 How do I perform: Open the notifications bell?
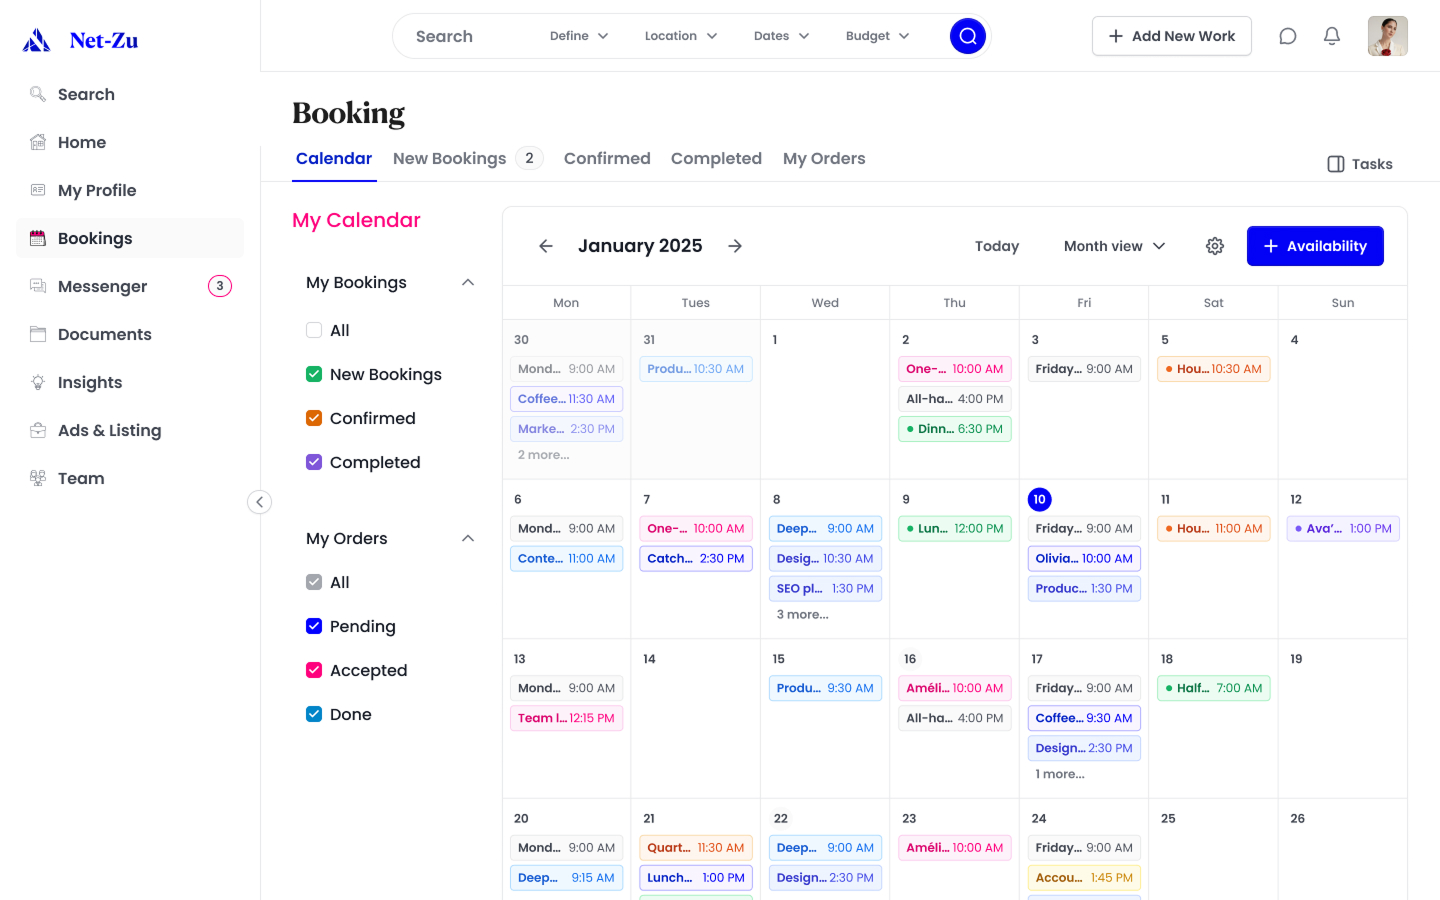[x=1332, y=36]
